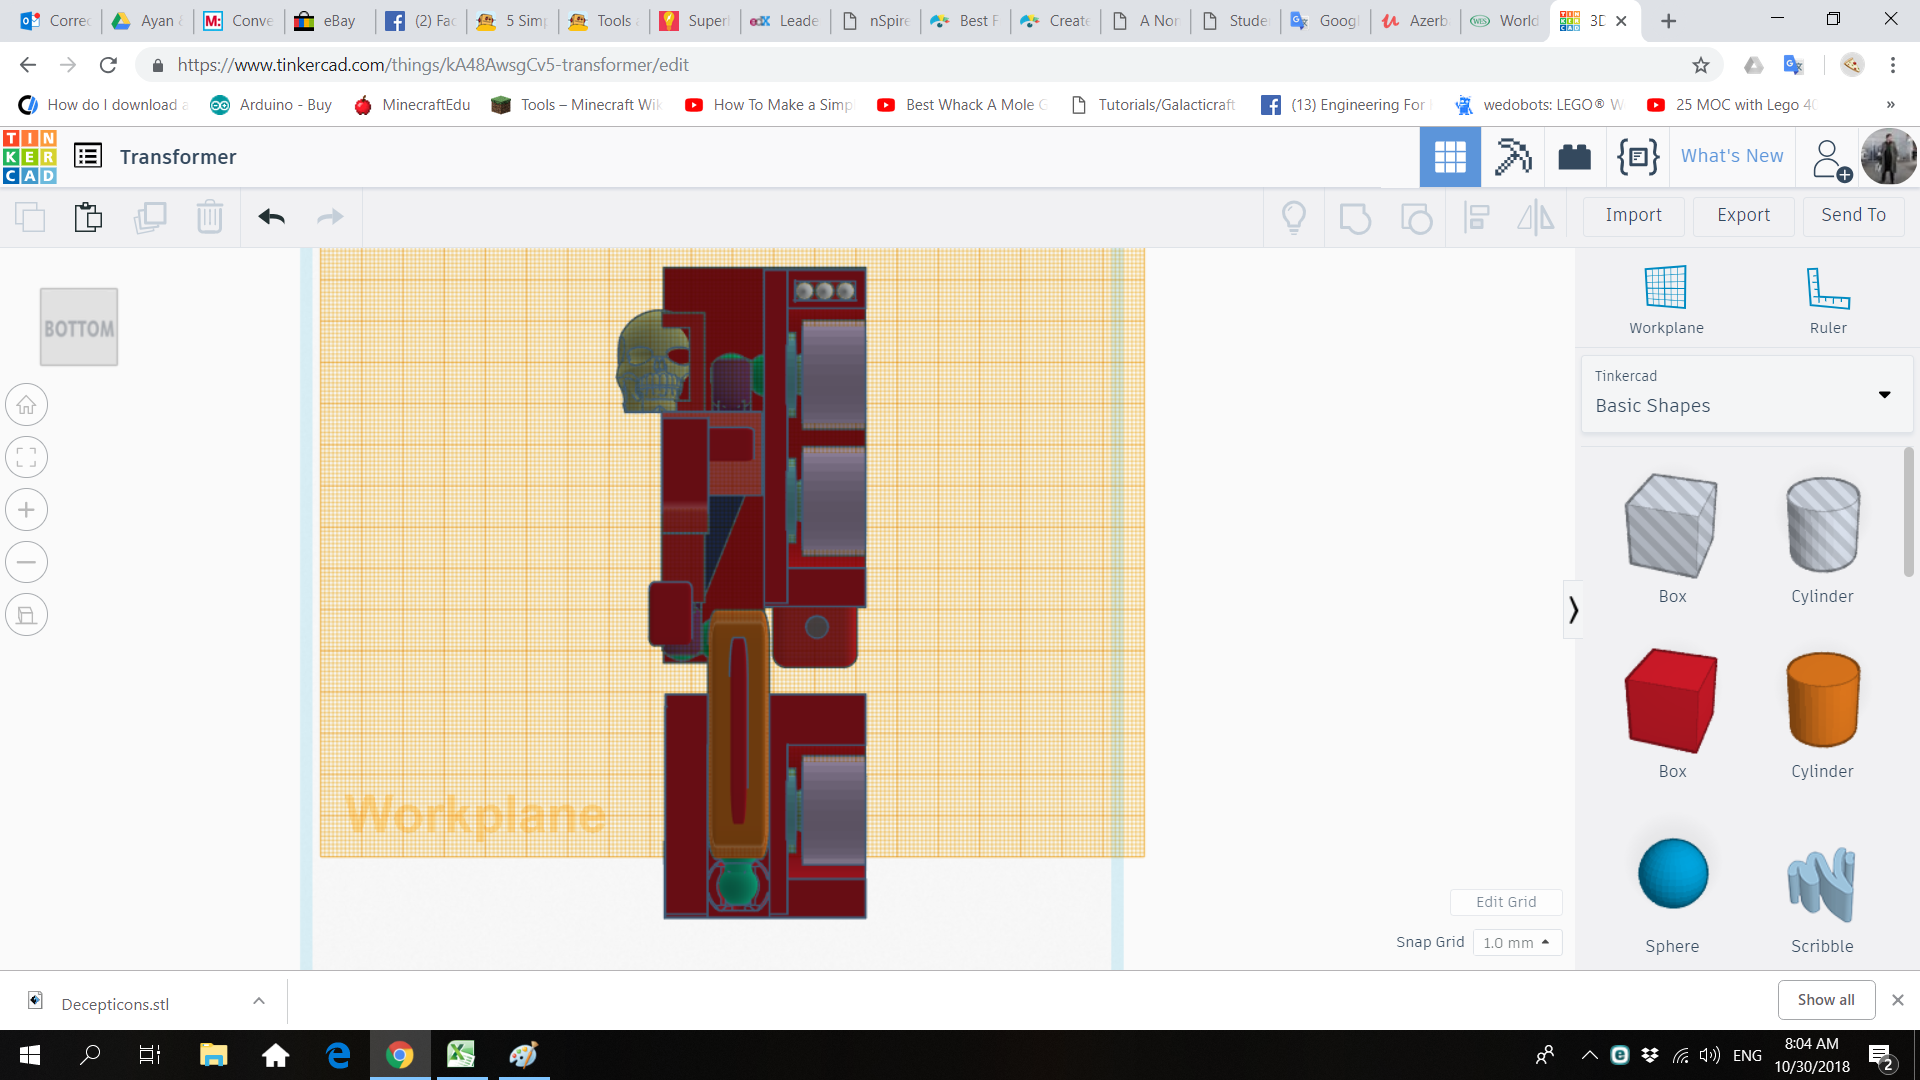
Task: Click the Paste clipboard icon
Action: coord(88,216)
